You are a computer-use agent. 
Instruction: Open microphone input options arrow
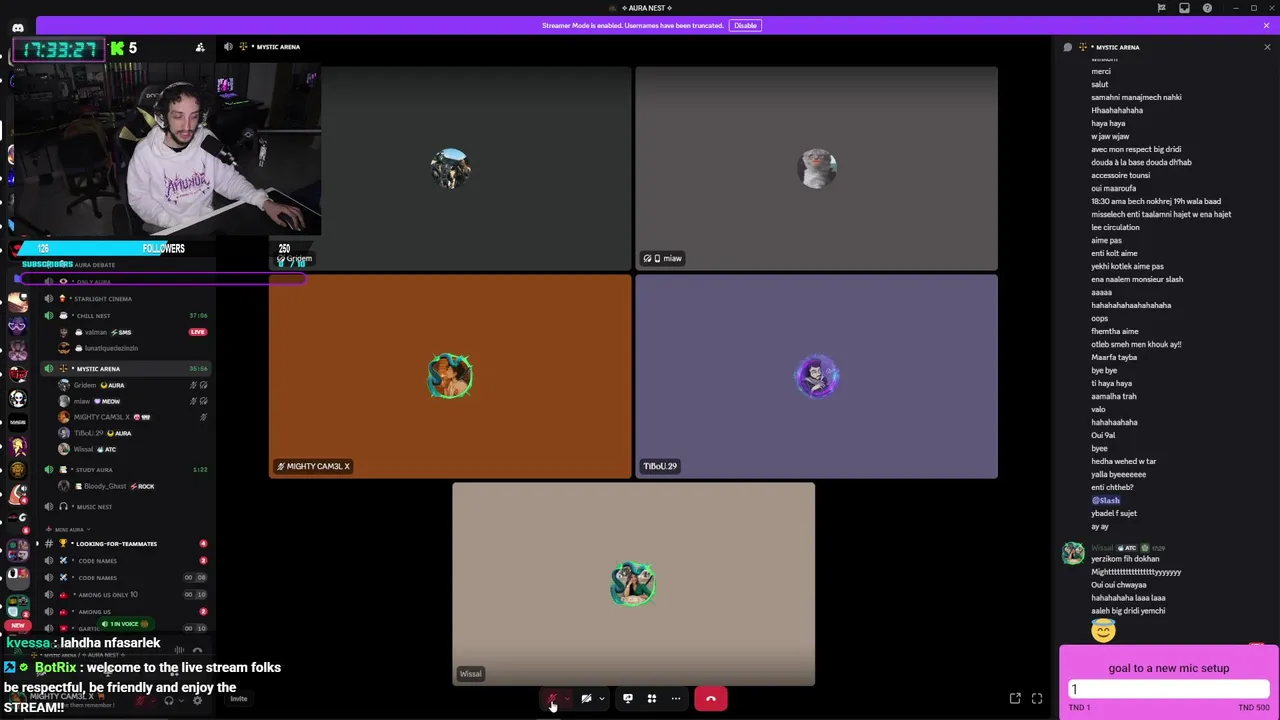[x=567, y=699]
